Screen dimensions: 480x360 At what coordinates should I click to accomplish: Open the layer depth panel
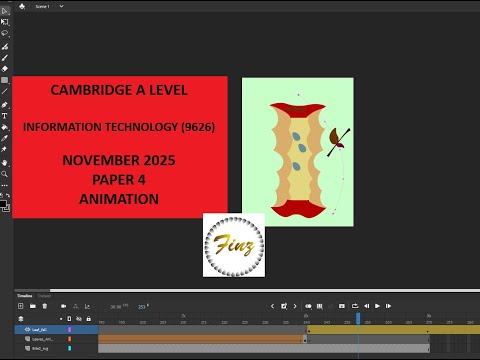(x=87, y=306)
